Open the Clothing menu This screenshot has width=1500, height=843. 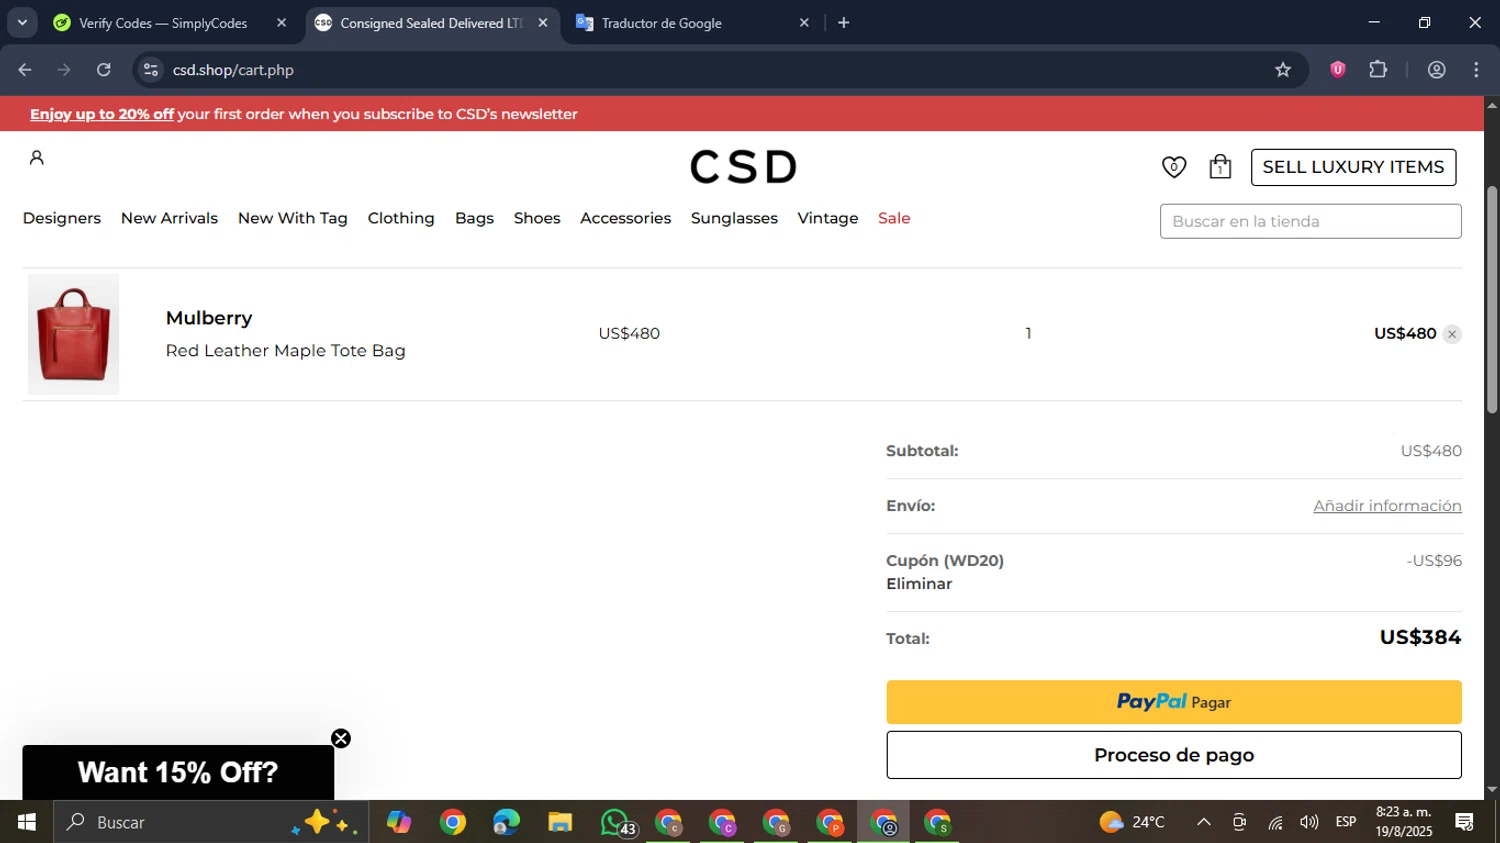point(401,218)
